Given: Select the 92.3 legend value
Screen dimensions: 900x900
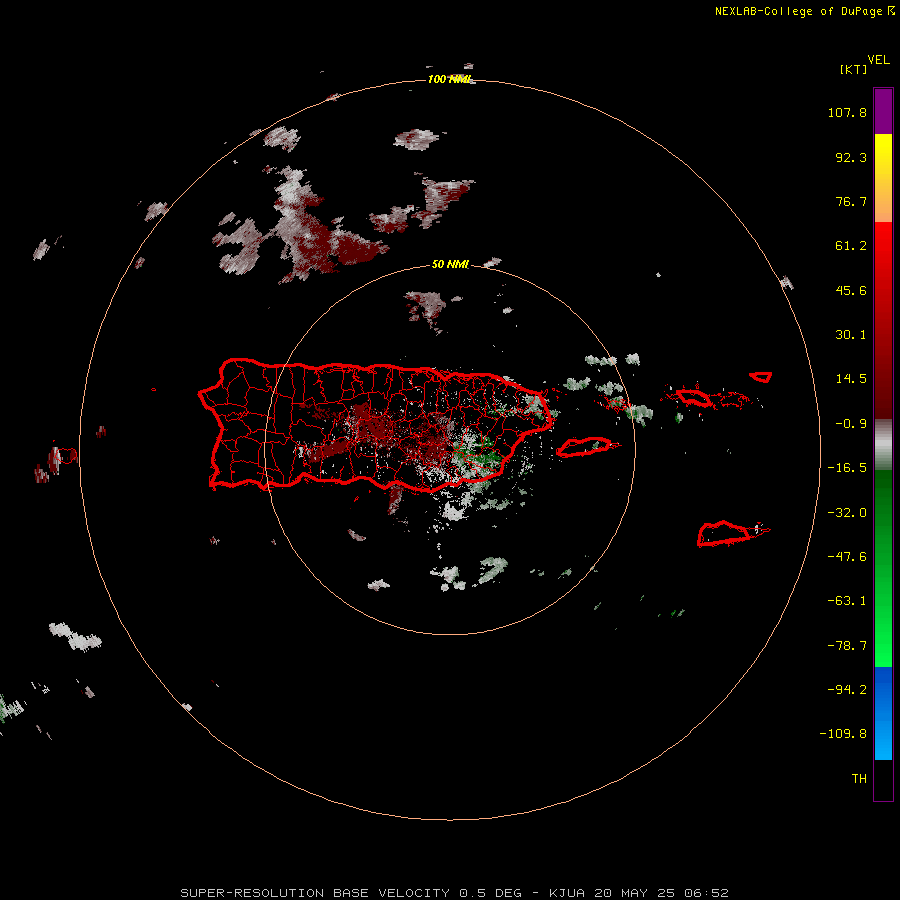Looking at the screenshot, I should [851, 157].
